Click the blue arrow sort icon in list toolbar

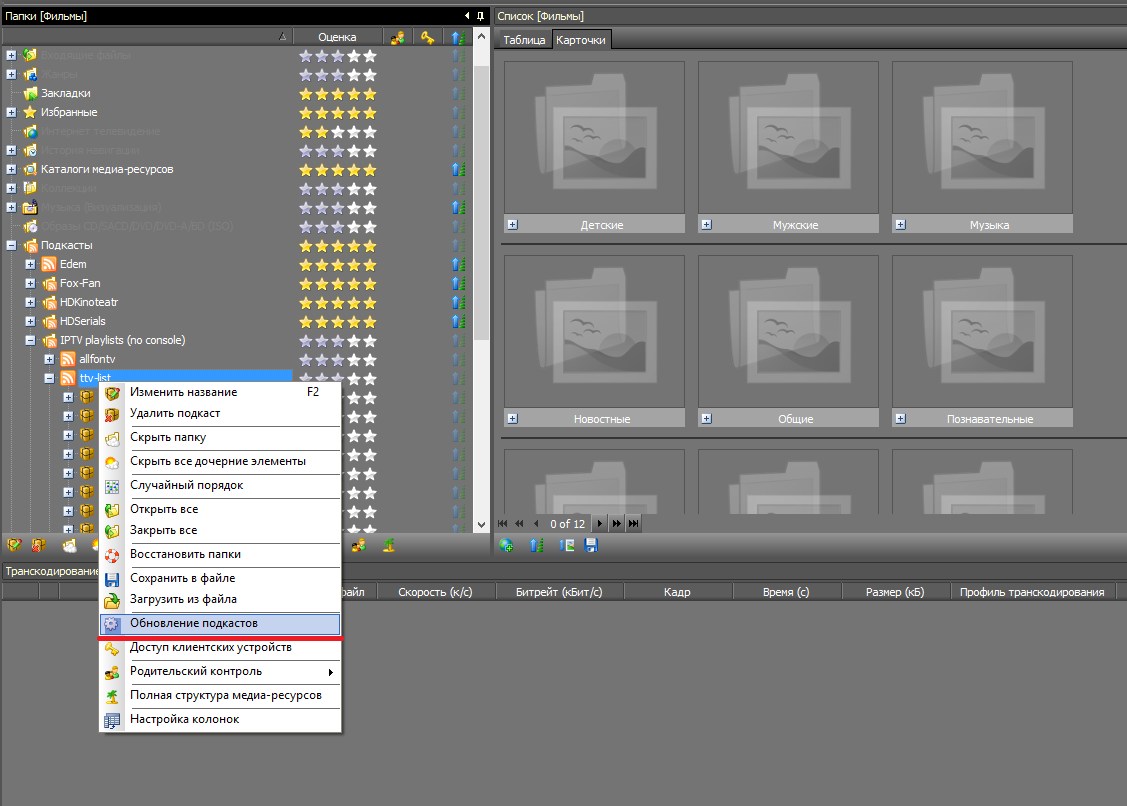[x=536, y=545]
